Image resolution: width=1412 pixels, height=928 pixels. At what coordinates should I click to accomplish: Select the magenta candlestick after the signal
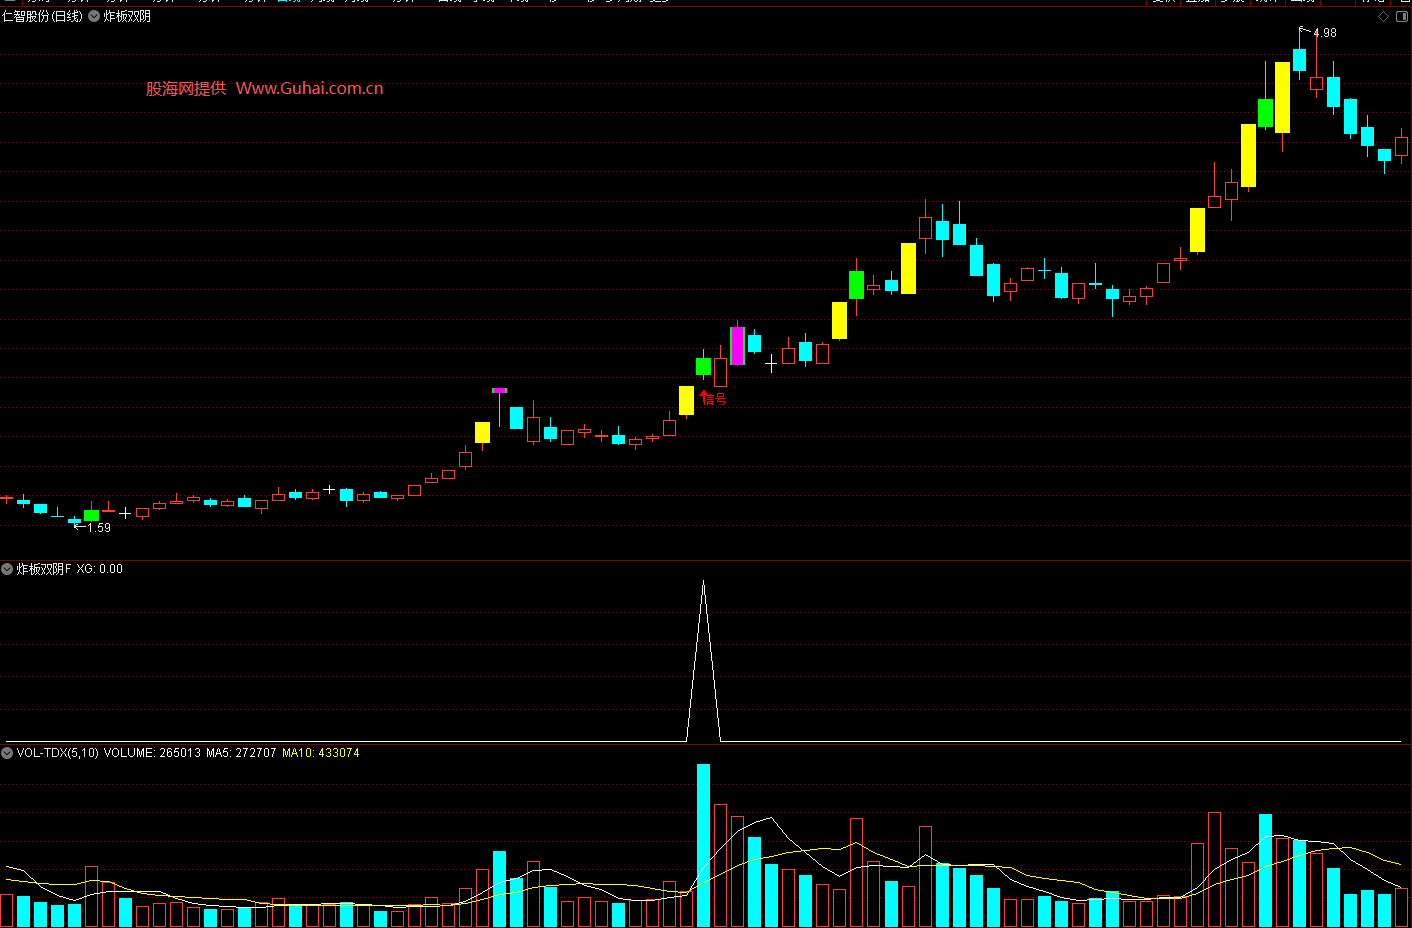(737, 346)
